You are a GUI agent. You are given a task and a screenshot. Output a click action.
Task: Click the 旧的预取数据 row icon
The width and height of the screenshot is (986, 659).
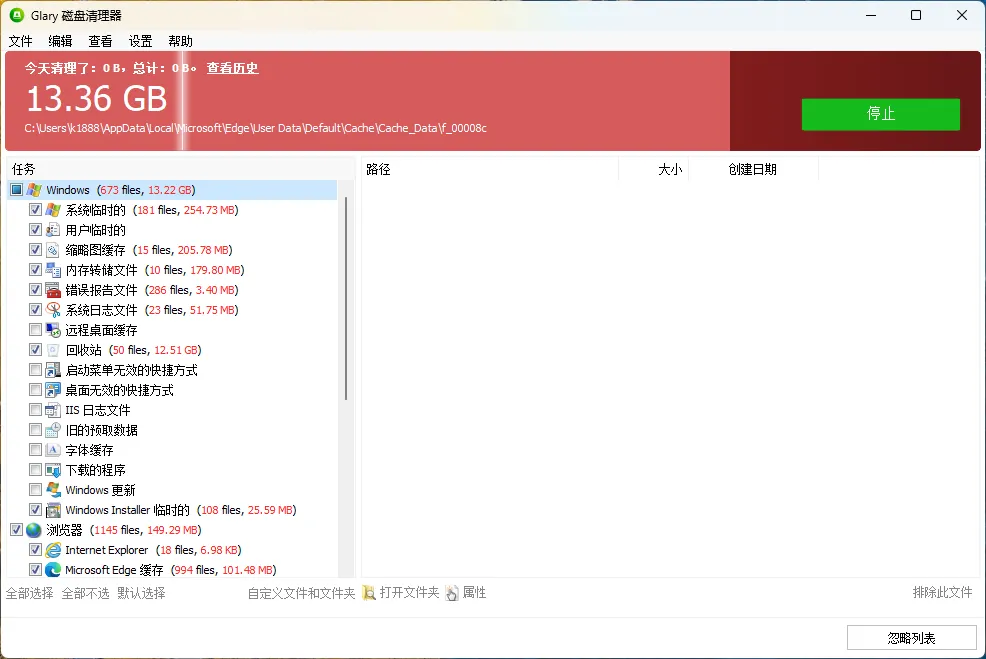click(x=53, y=430)
